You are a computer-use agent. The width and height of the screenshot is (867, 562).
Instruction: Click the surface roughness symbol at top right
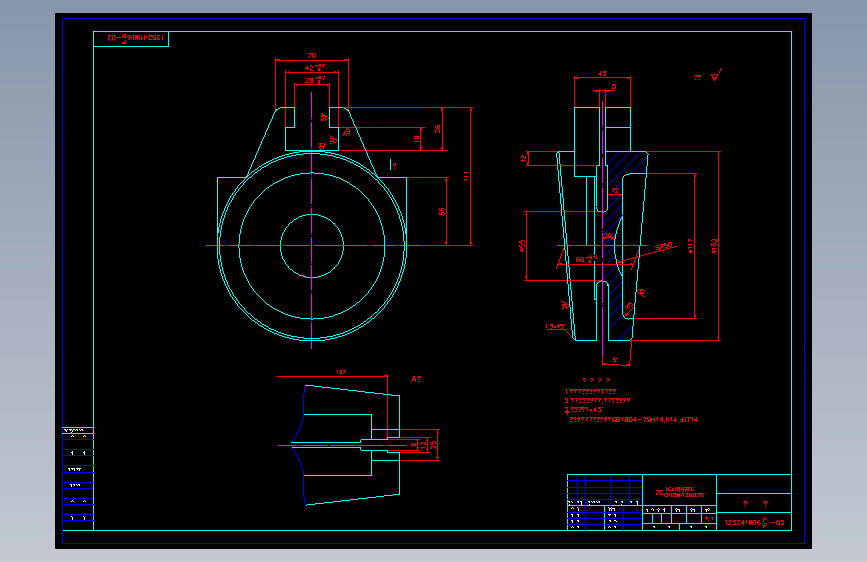point(717,75)
